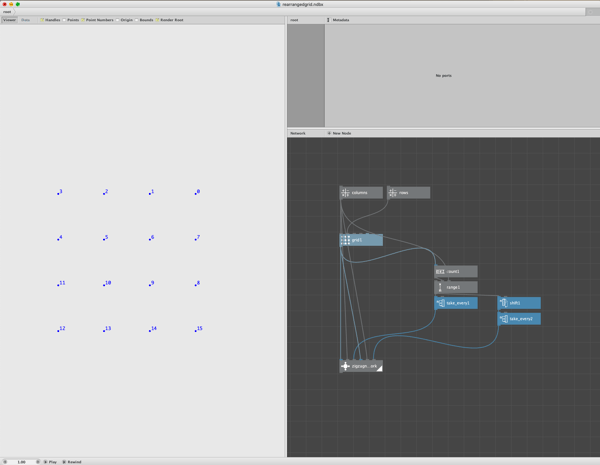
Task: Select the take_every1 node icon
Action: pyautogui.click(x=440, y=303)
